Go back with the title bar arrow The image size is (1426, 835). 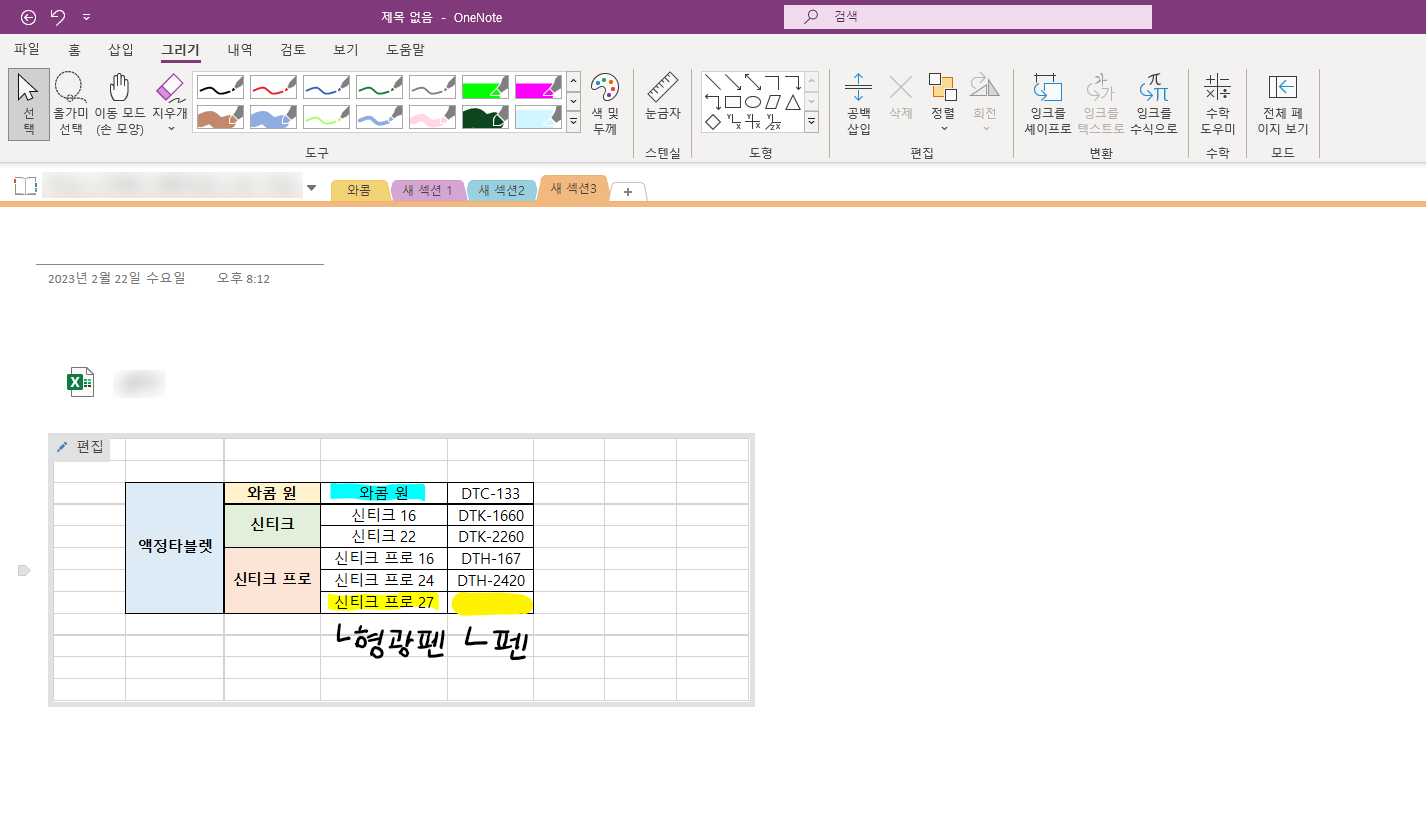pyautogui.click(x=28, y=17)
